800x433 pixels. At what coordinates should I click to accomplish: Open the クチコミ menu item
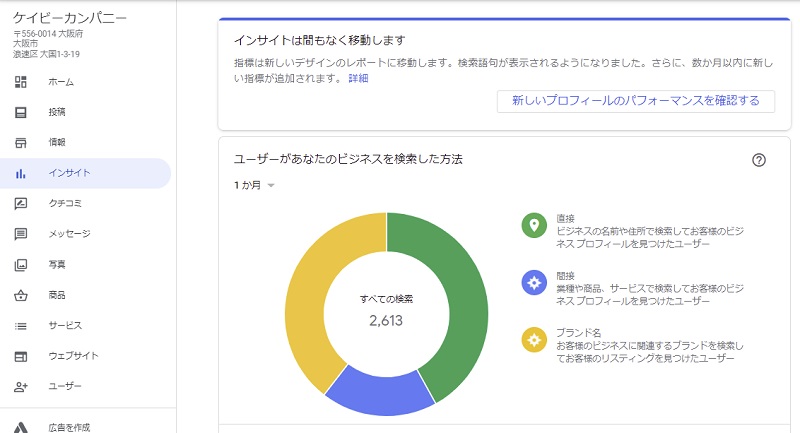pos(65,203)
